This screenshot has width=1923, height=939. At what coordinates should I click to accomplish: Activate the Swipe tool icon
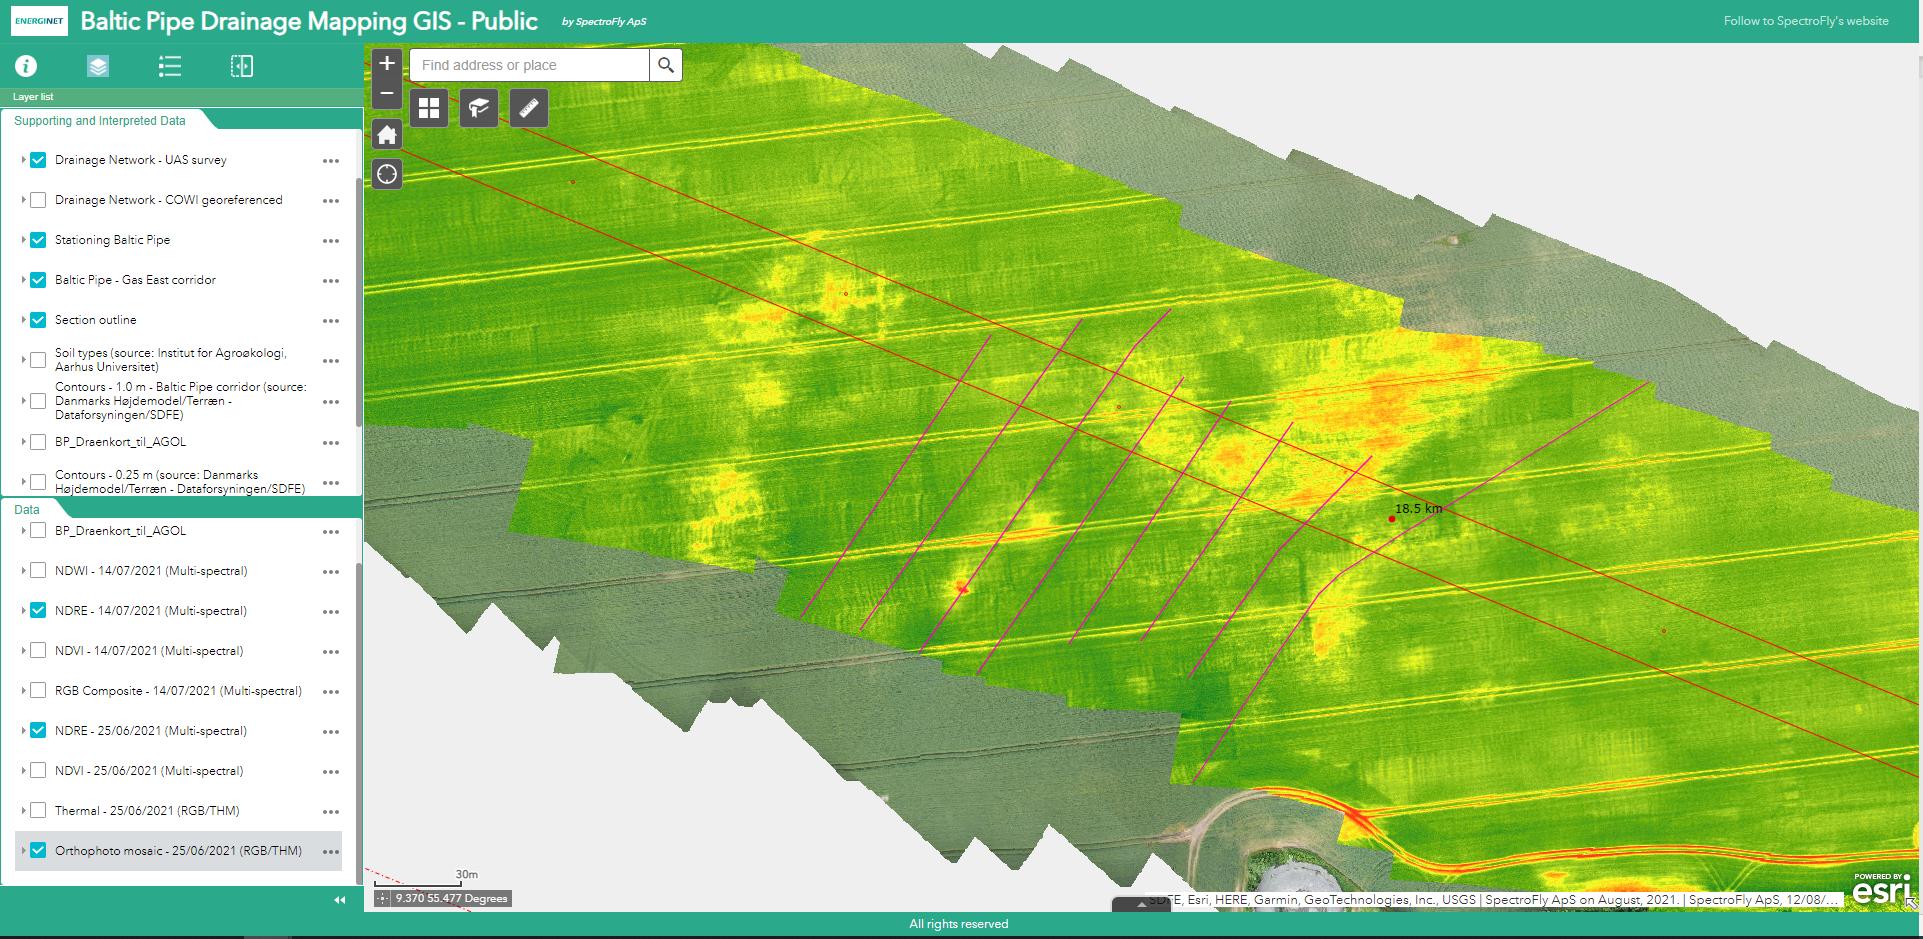(x=242, y=66)
